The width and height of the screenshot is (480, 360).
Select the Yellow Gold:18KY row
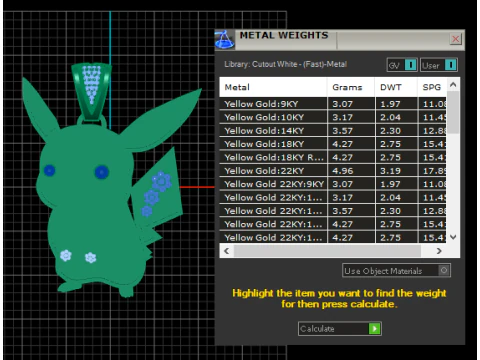(x=333, y=144)
